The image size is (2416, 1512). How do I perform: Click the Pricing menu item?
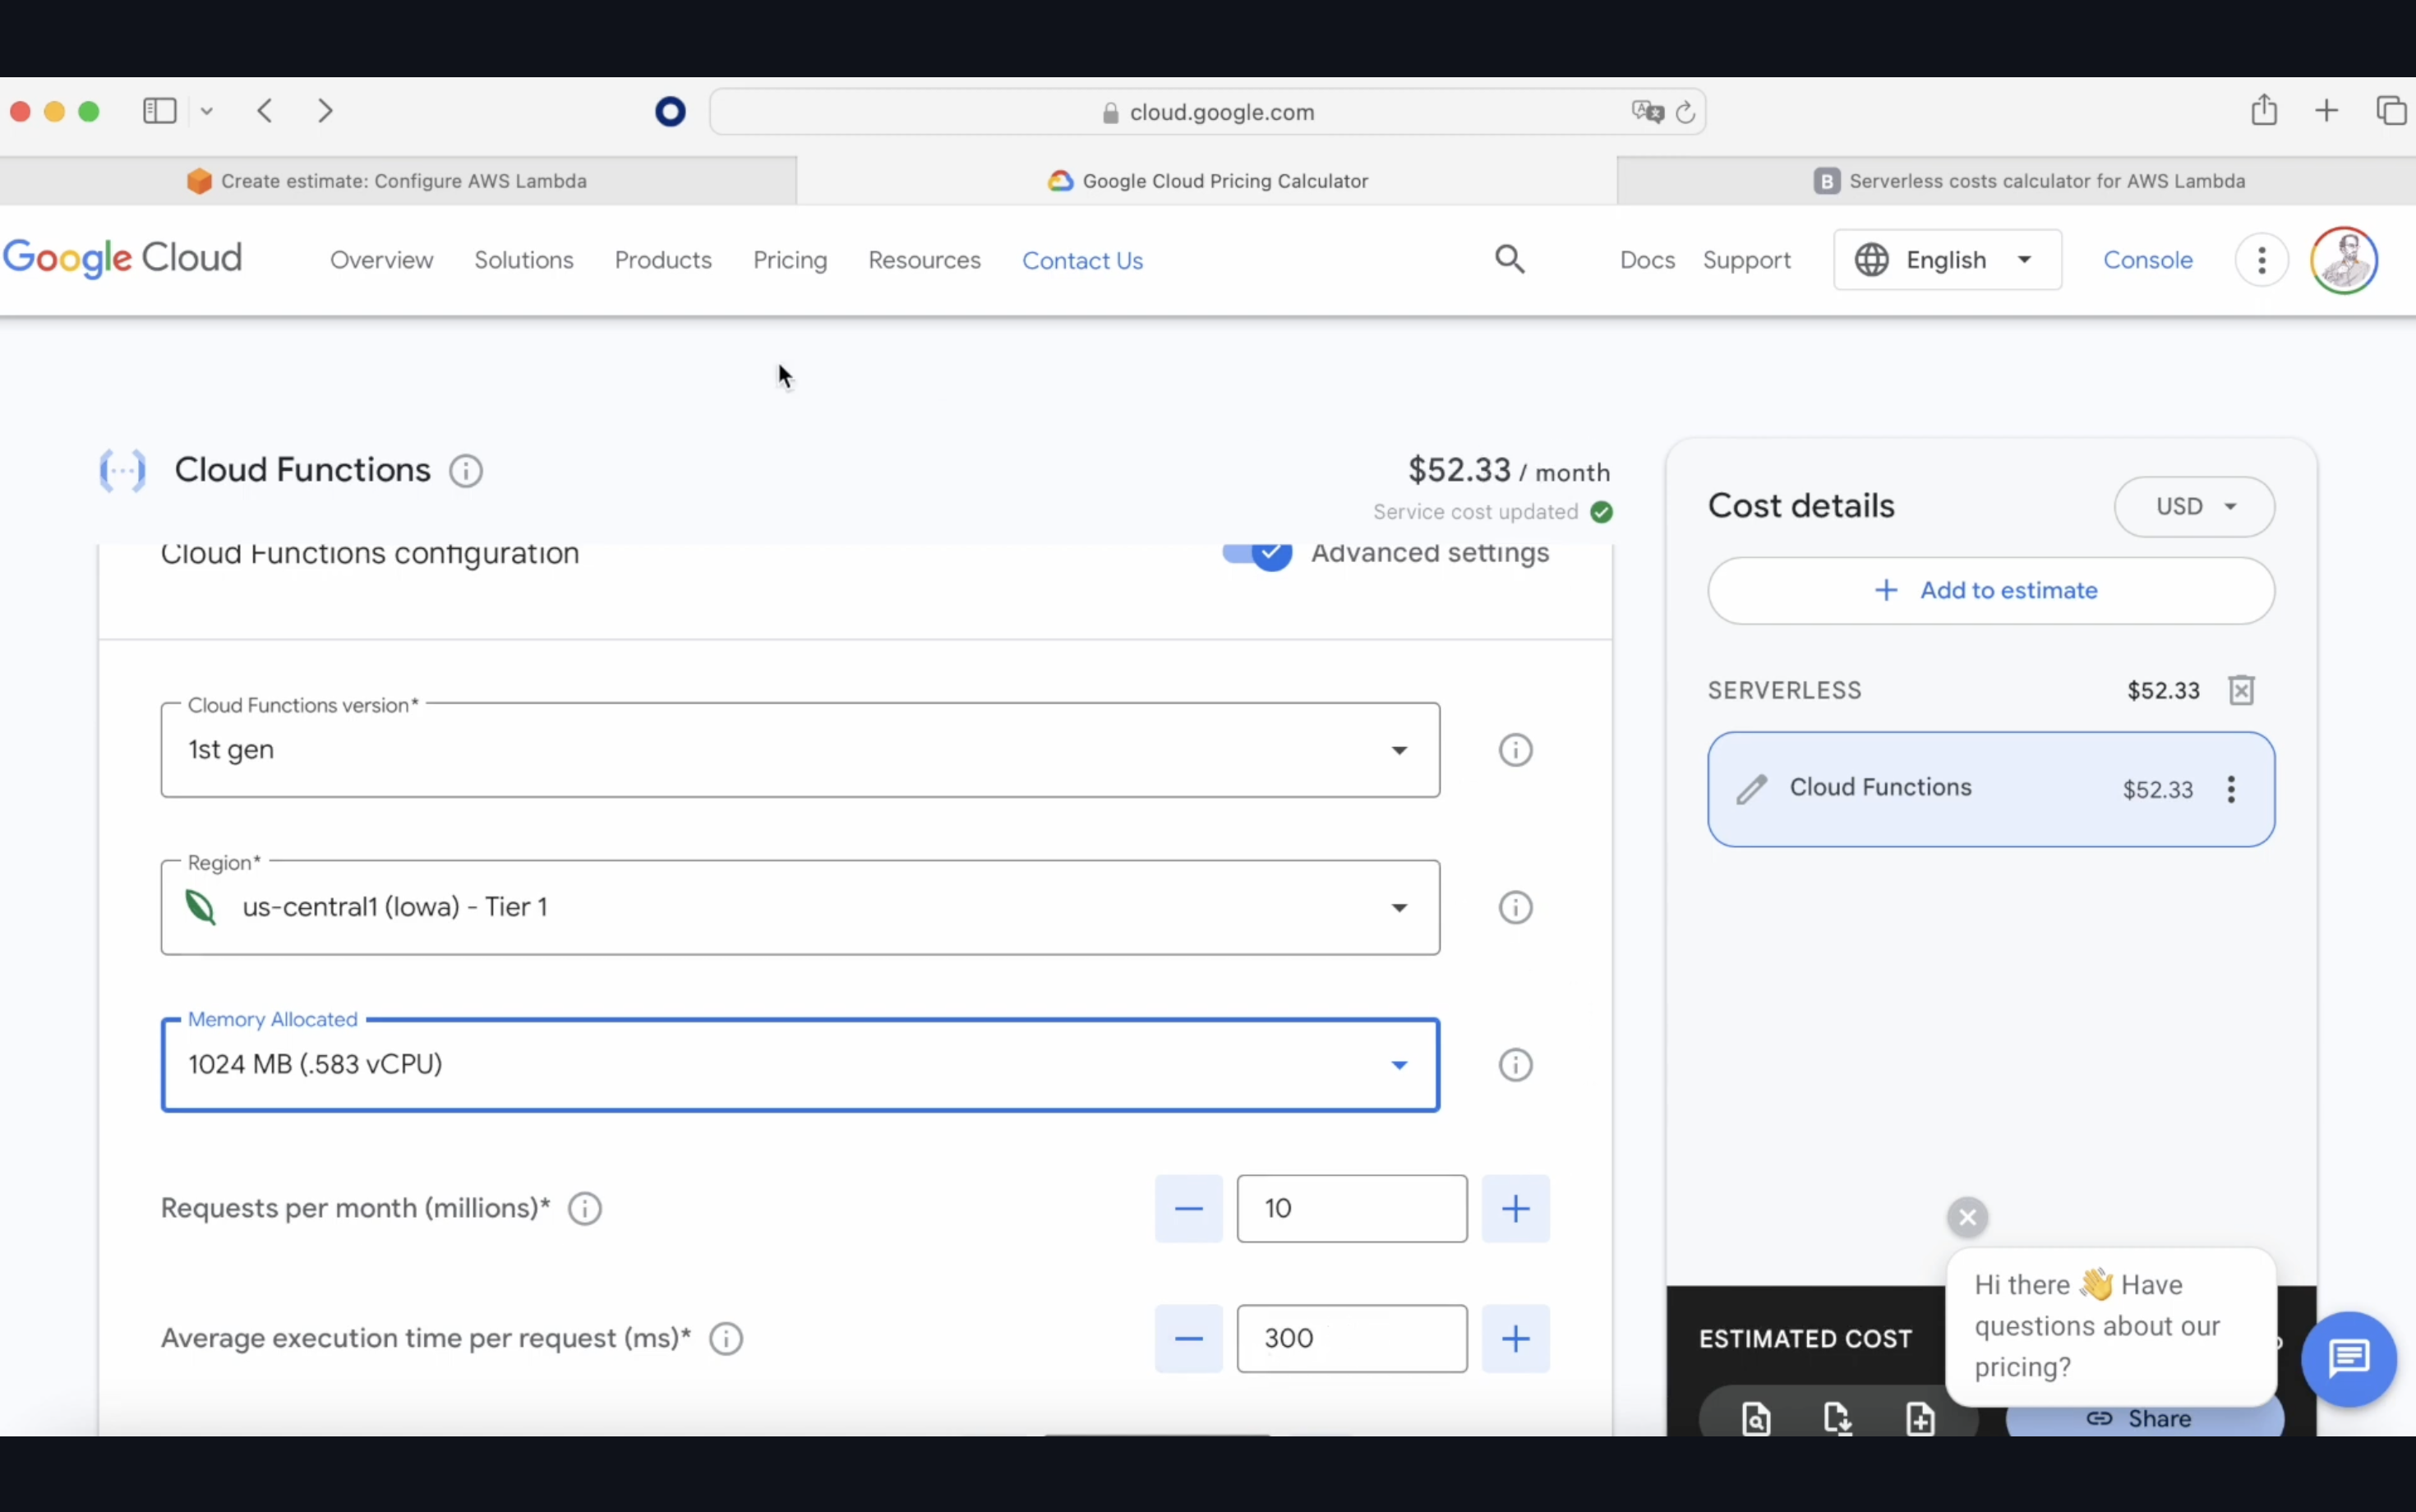click(791, 258)
